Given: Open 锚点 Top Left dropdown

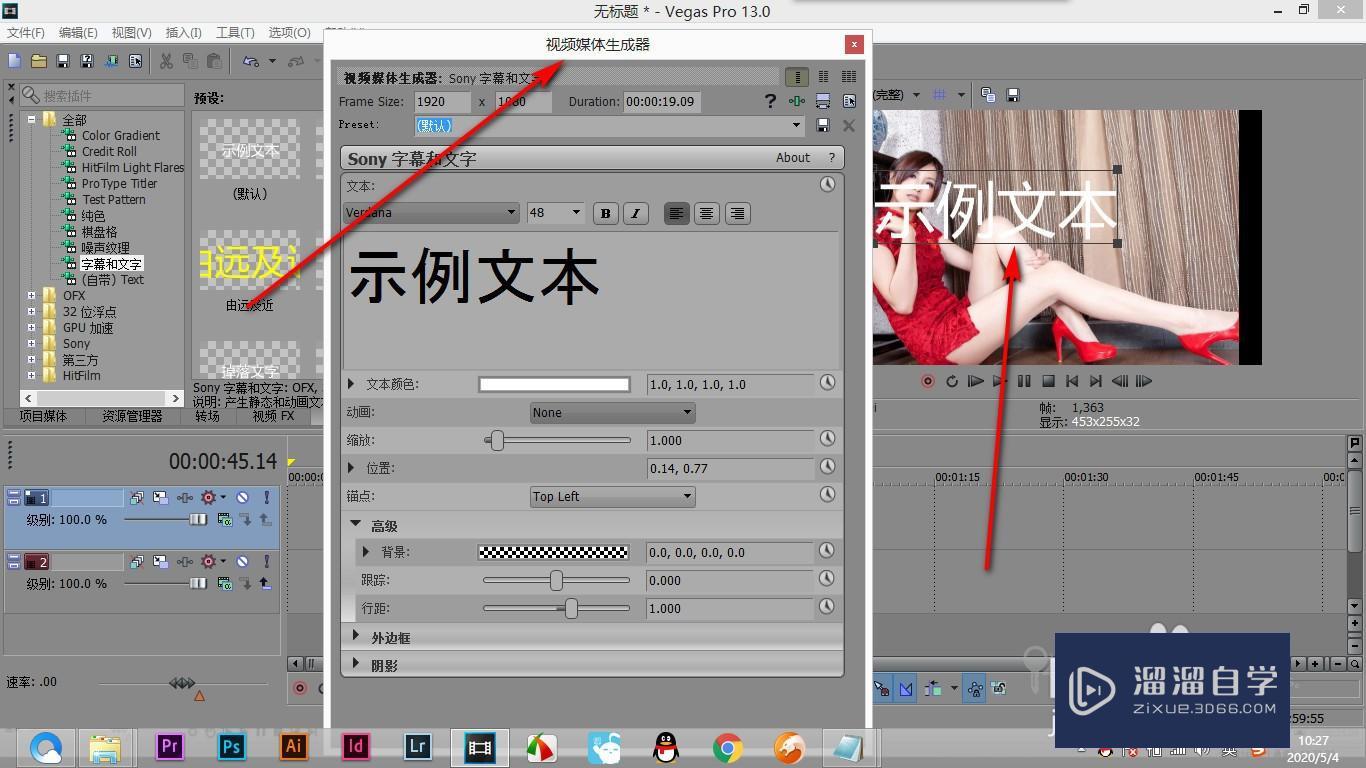Looking at the screenshot, I should [x=612, y=496].
